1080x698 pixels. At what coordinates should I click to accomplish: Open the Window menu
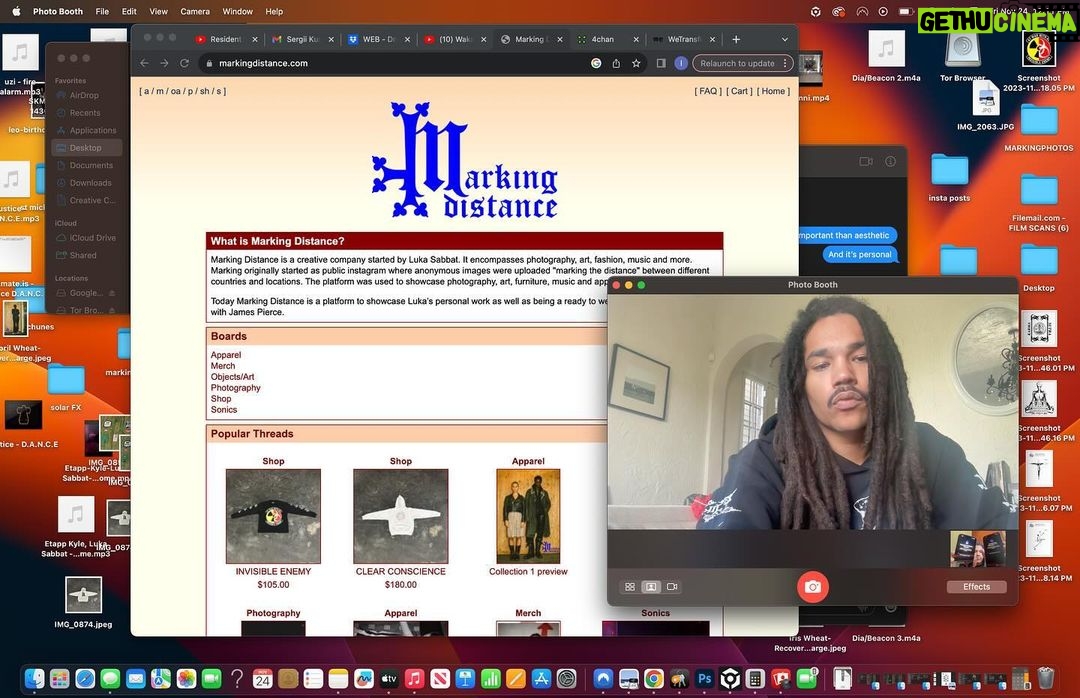[x=238, y=12]
